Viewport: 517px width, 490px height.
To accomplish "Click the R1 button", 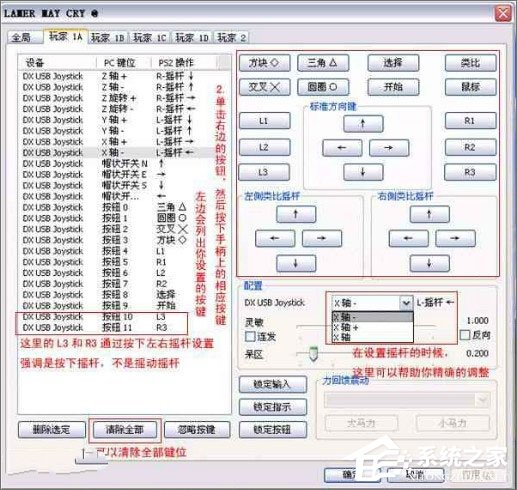I will coord(471,121).
